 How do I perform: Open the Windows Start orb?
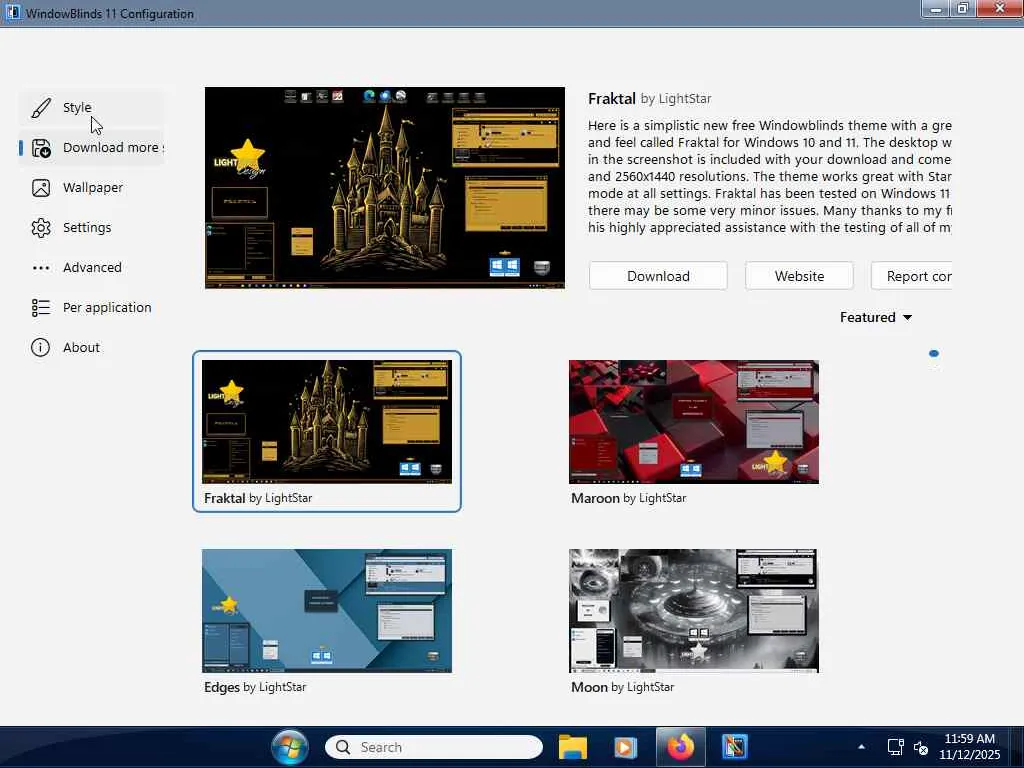[289, 747]
